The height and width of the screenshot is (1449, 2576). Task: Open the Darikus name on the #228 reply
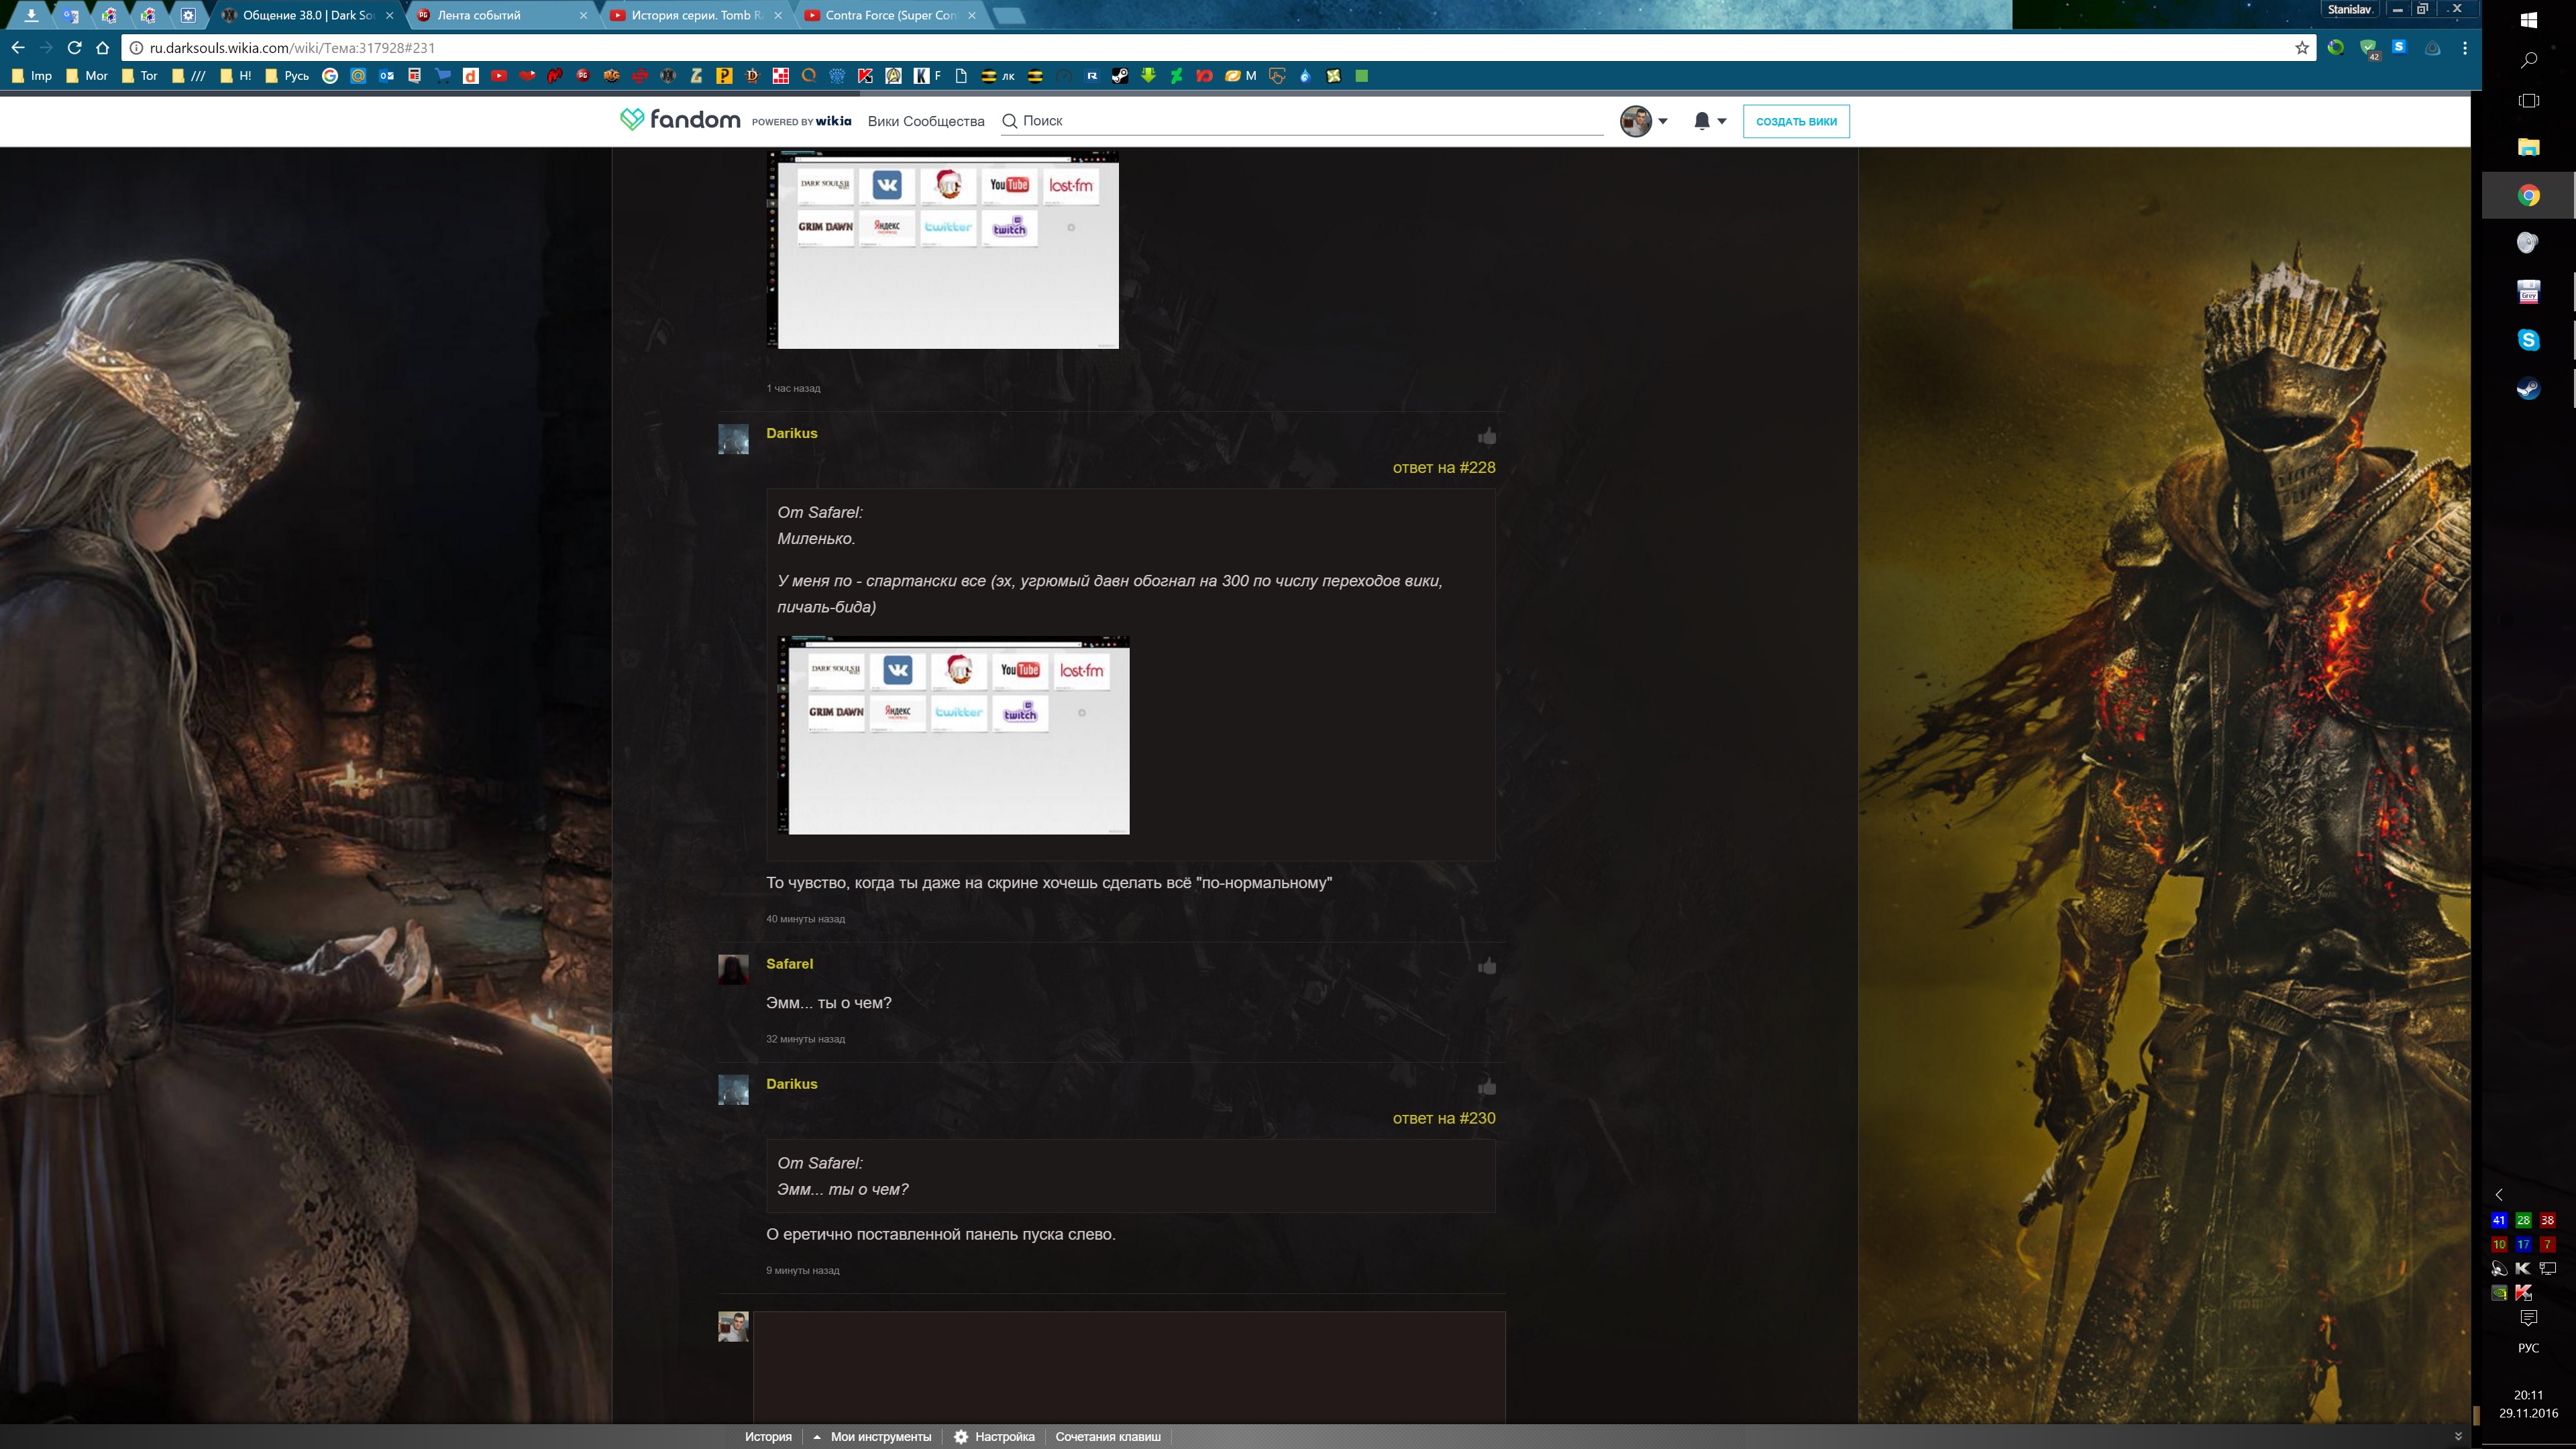coord(791,433)
